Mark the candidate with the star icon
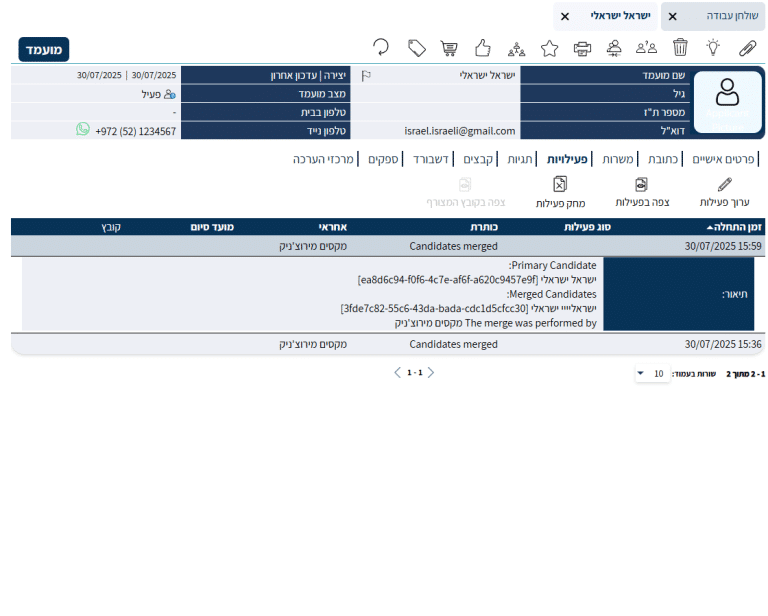This screenshot has height=616, width=768. 549,48
